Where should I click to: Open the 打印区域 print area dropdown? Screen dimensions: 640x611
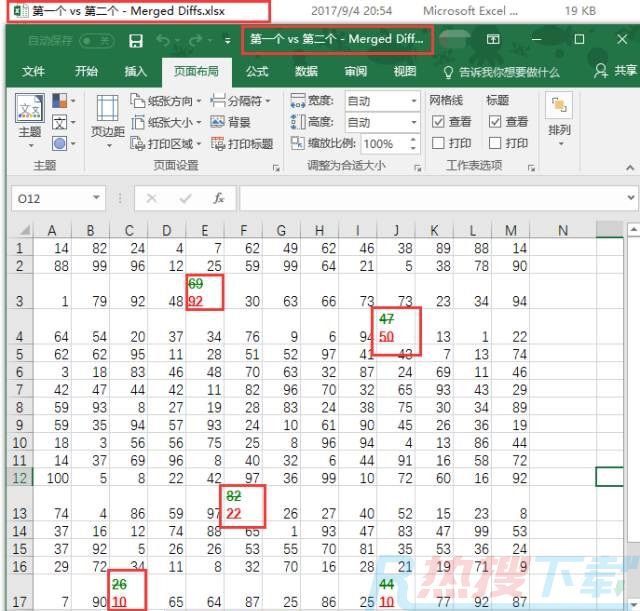tap(166, 144)
